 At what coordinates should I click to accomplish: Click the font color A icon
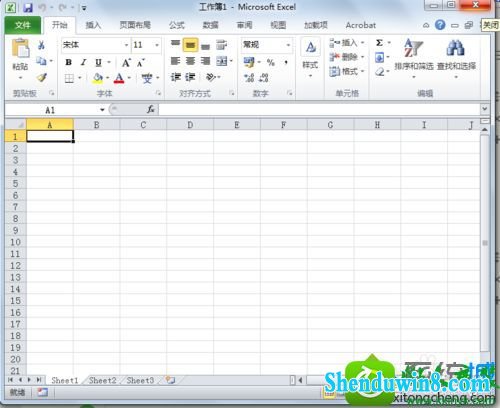119,78
